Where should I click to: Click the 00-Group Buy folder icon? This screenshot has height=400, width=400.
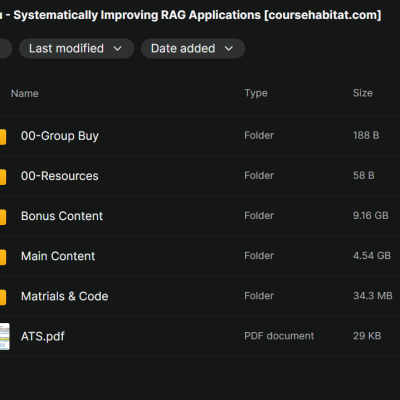point(3,137)
